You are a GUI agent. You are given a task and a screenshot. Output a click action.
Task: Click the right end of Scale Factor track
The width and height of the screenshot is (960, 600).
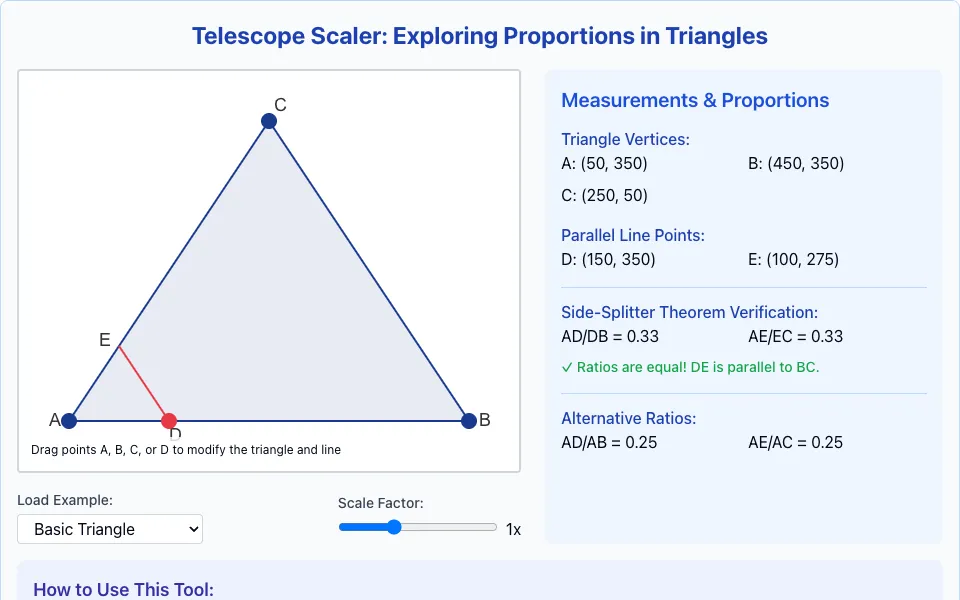(x=492, y=527)
